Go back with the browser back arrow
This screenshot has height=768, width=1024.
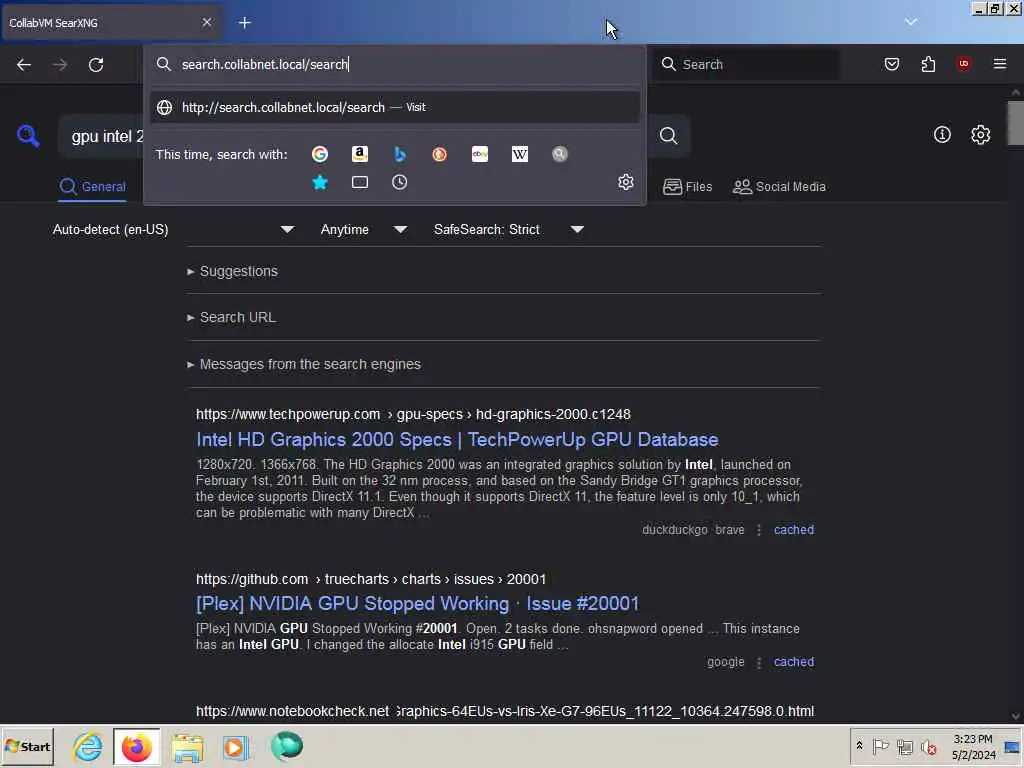pos(24,65)
